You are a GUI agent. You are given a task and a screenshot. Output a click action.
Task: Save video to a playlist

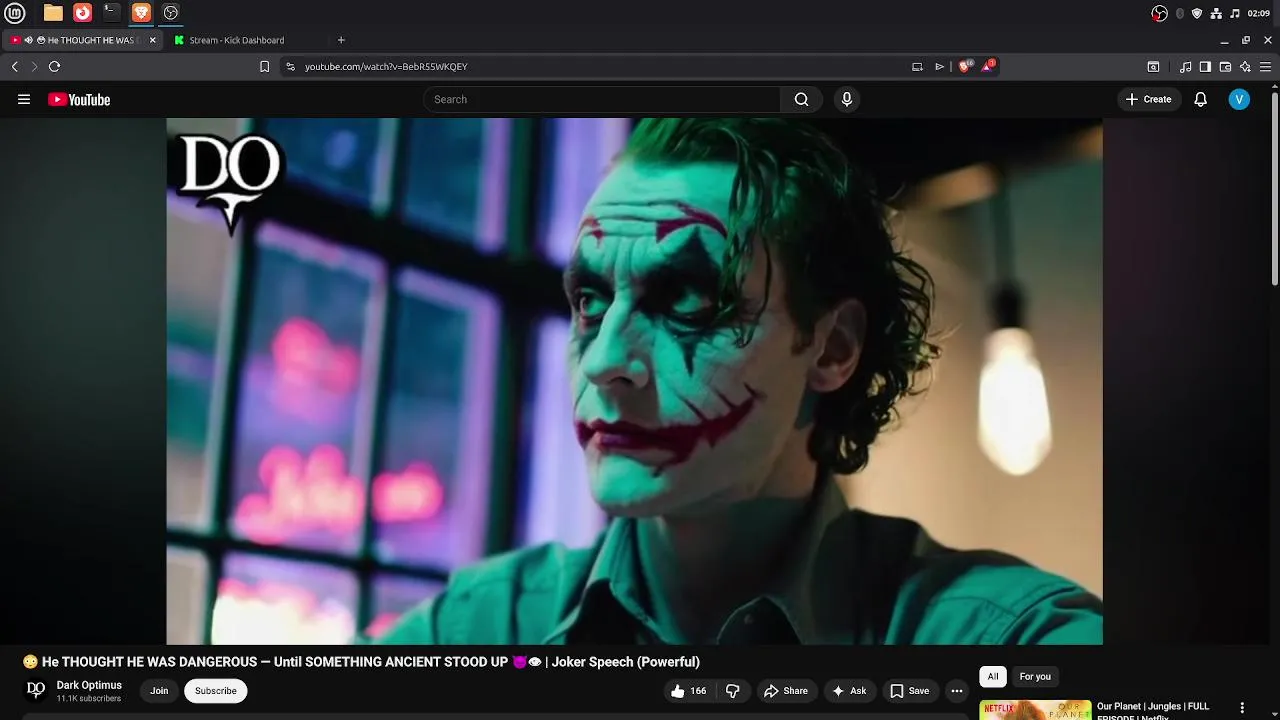pyautogui.click(x=910, y=691)
